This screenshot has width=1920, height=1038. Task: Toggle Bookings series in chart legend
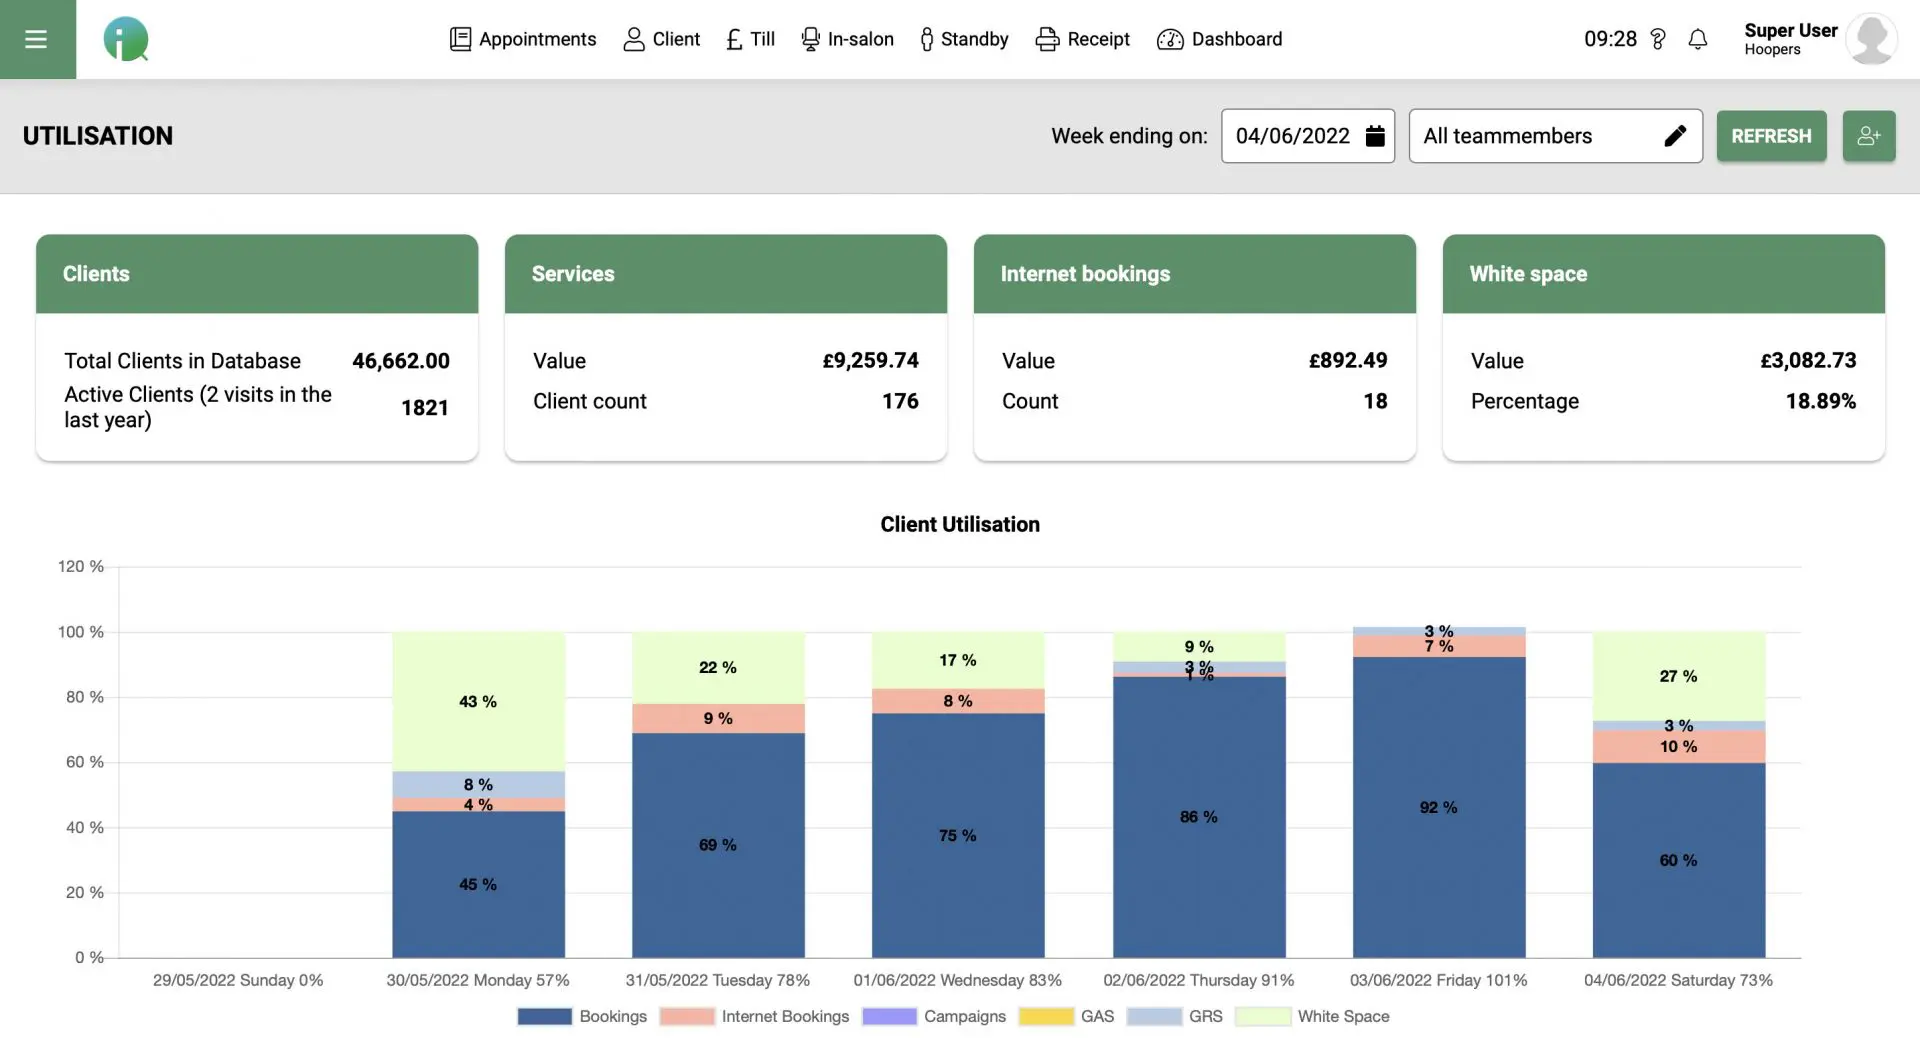tap(582, 1016)
